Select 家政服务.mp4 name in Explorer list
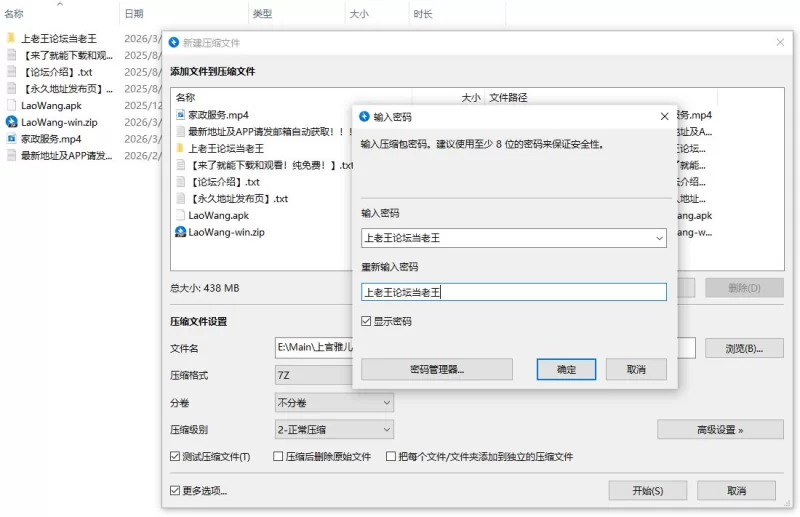 coord(51,139)
